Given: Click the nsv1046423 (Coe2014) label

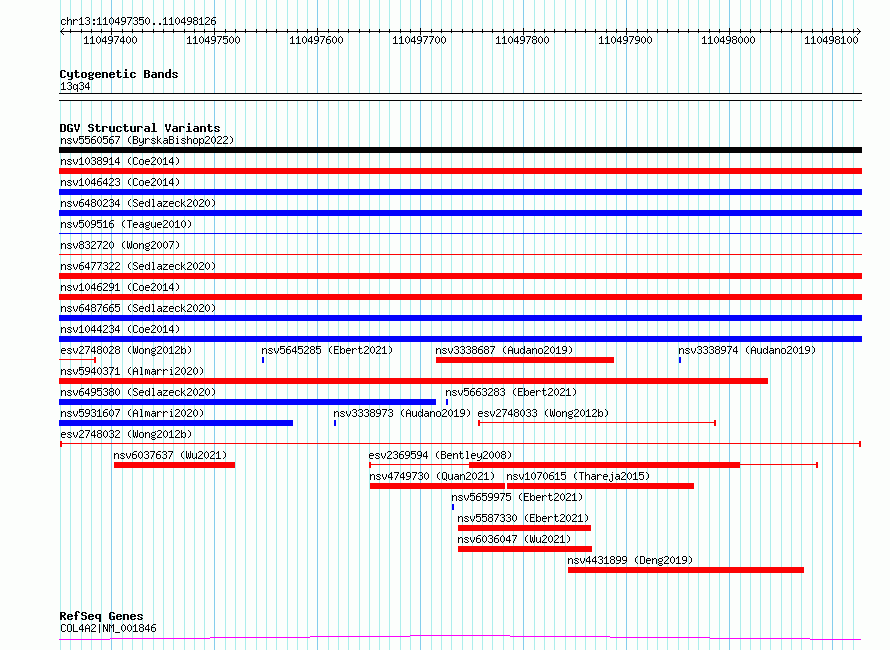Looking at the screenshot, I should tap(120, 182).
